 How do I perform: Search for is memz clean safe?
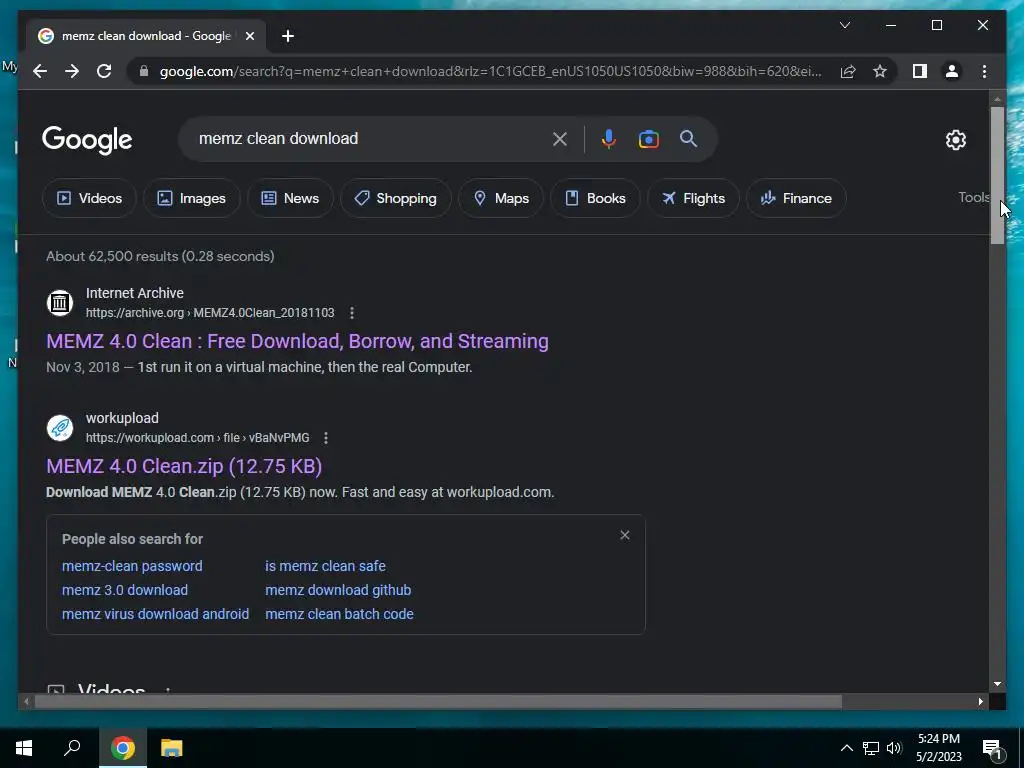tap(325, 566)
